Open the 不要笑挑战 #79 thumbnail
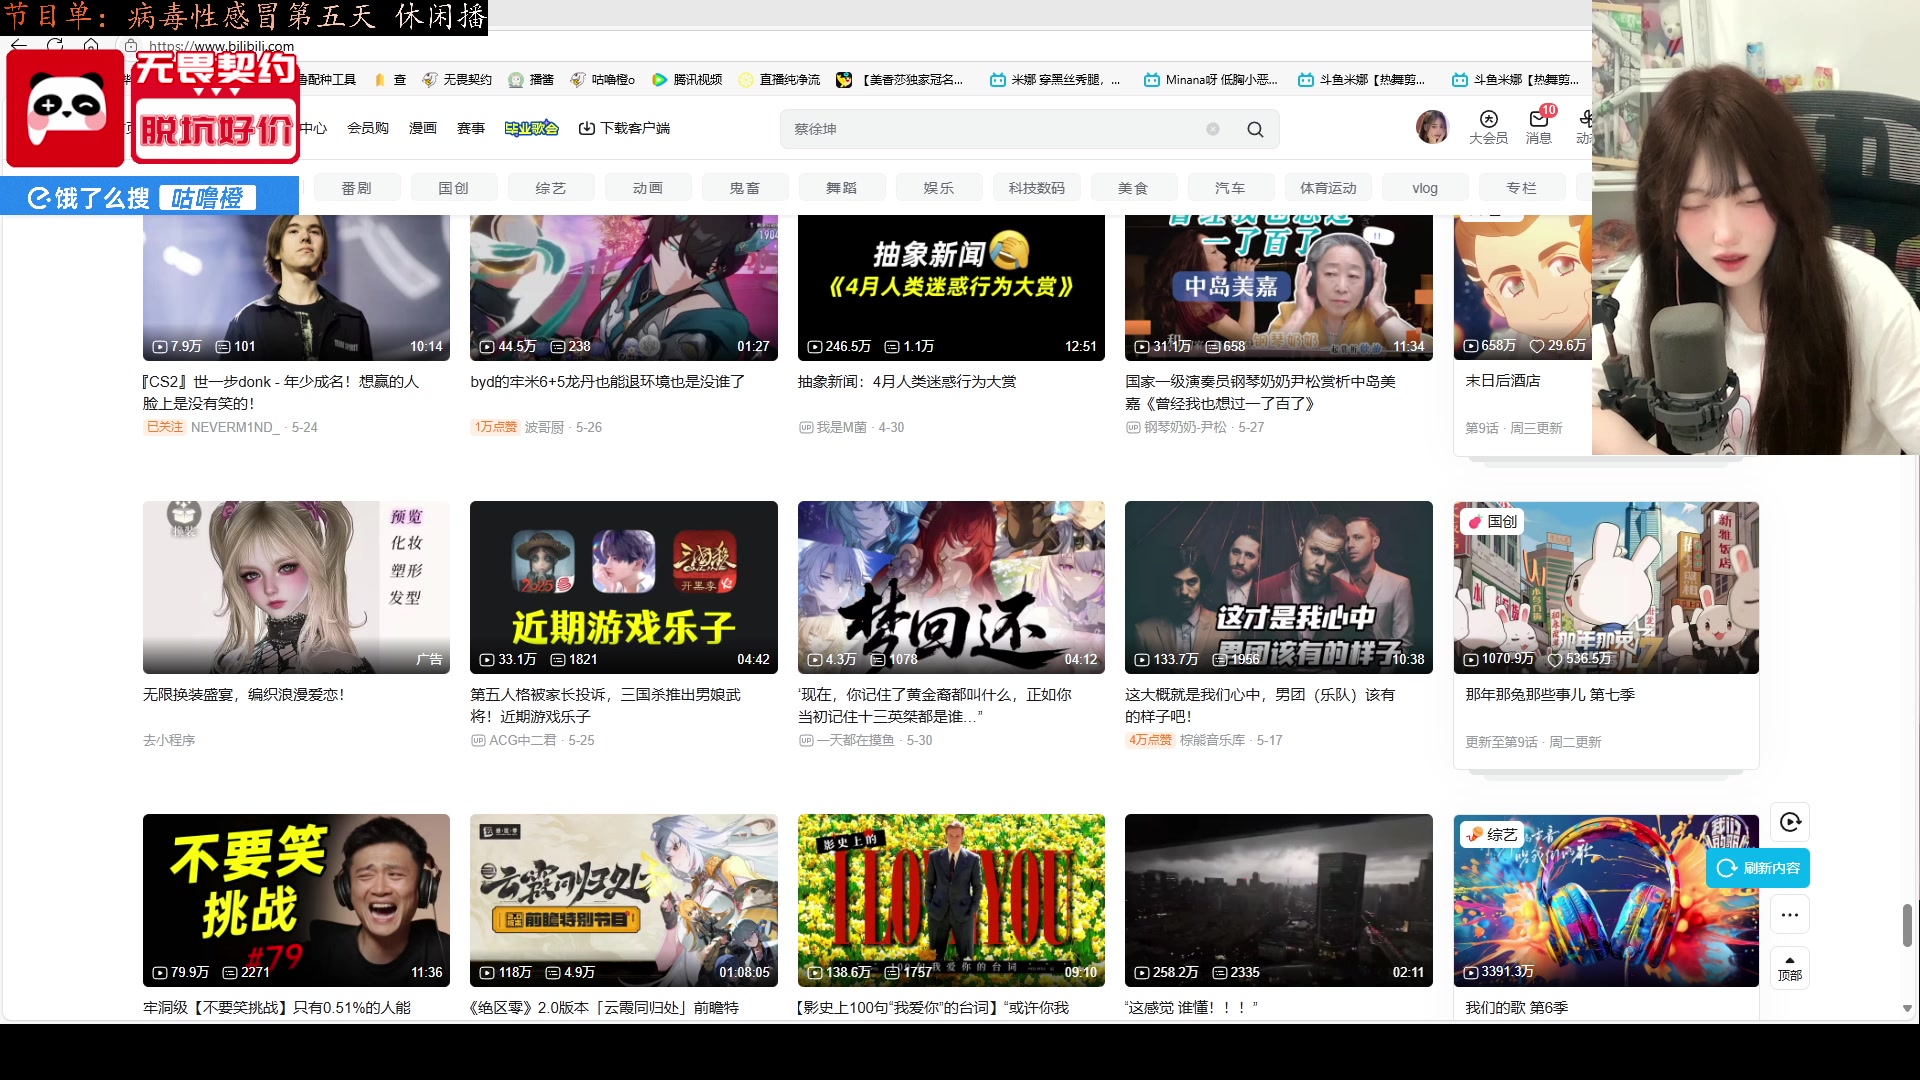Screen dimensions: 1920x1080 pyautogui.click(x=296, y=900)
